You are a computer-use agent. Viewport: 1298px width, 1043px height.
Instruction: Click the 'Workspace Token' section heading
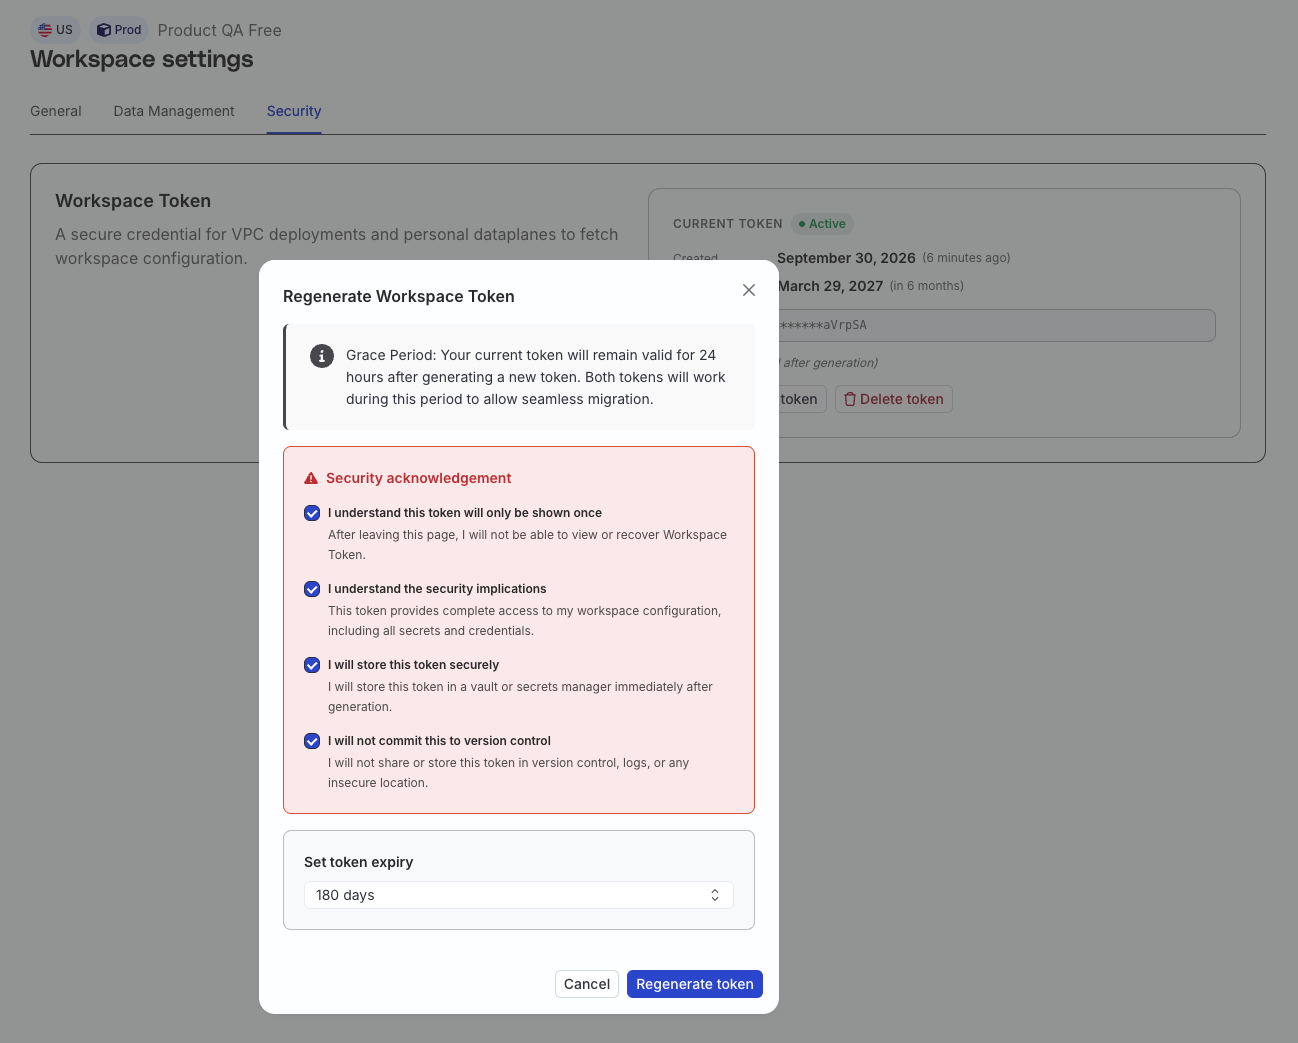133,201
